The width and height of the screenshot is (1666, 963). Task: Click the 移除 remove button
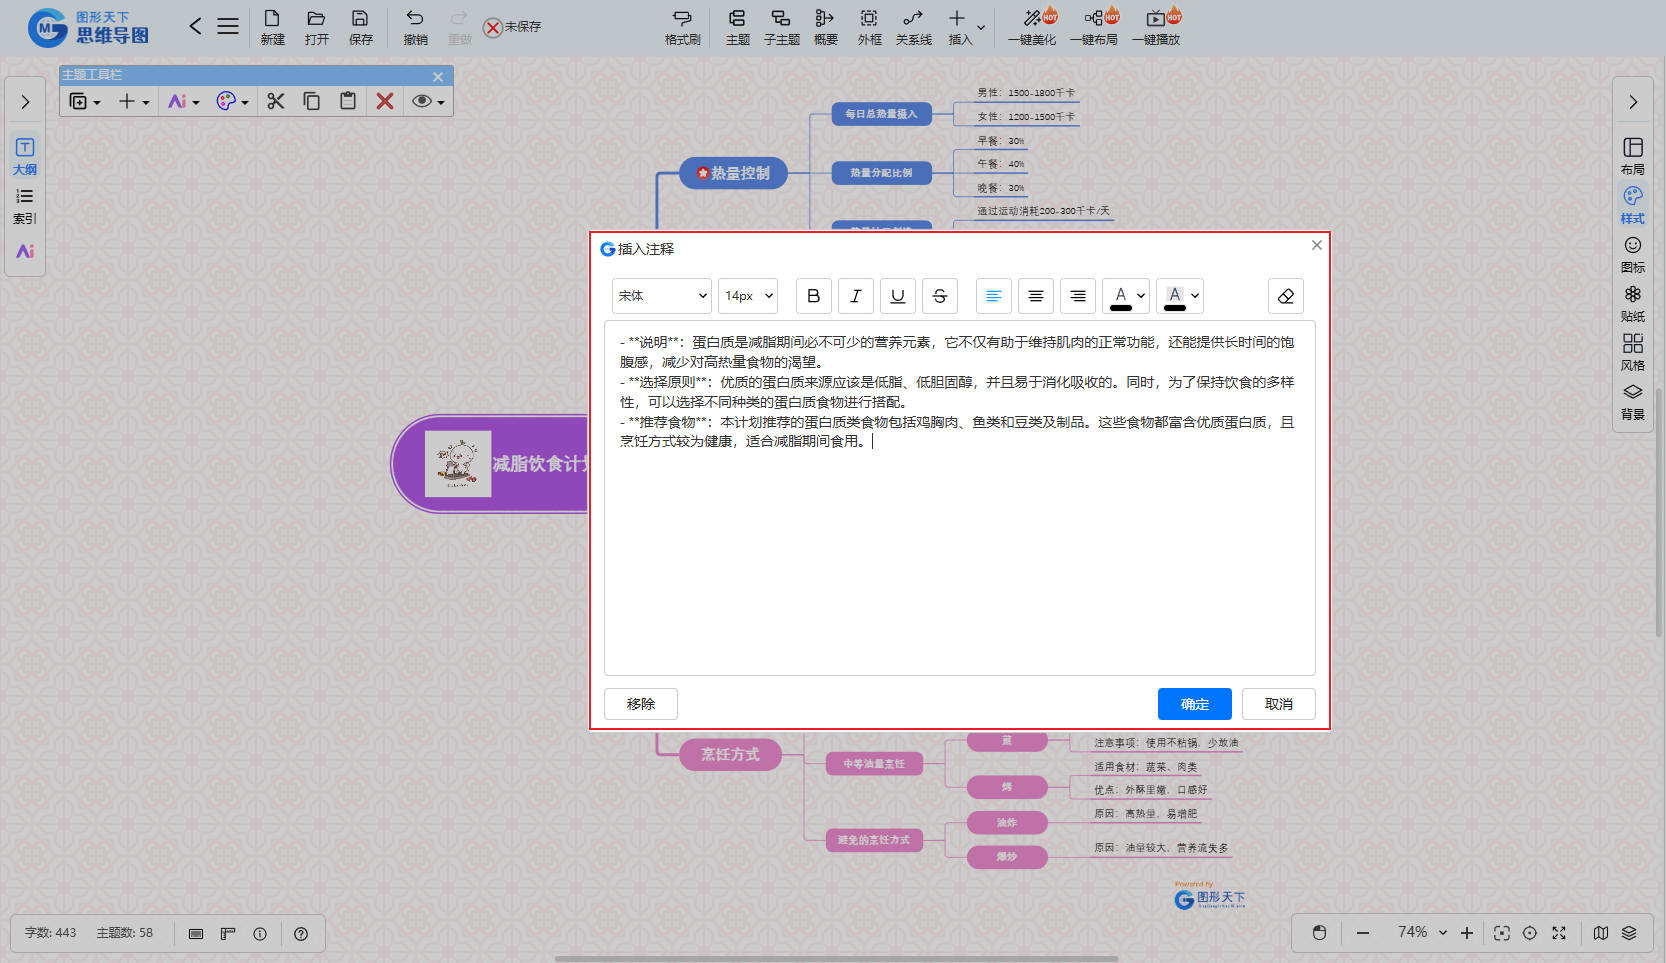[640, 704]
